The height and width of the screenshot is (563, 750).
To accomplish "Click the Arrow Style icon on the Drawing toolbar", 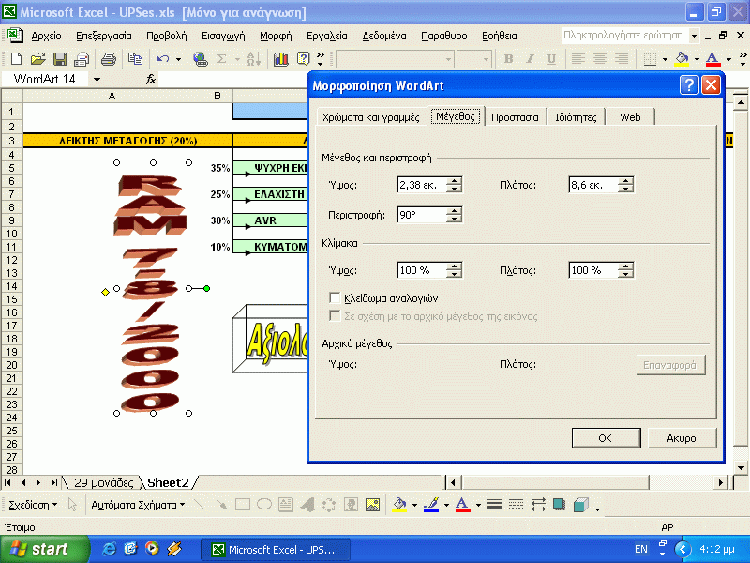I will tap(538, 505).
